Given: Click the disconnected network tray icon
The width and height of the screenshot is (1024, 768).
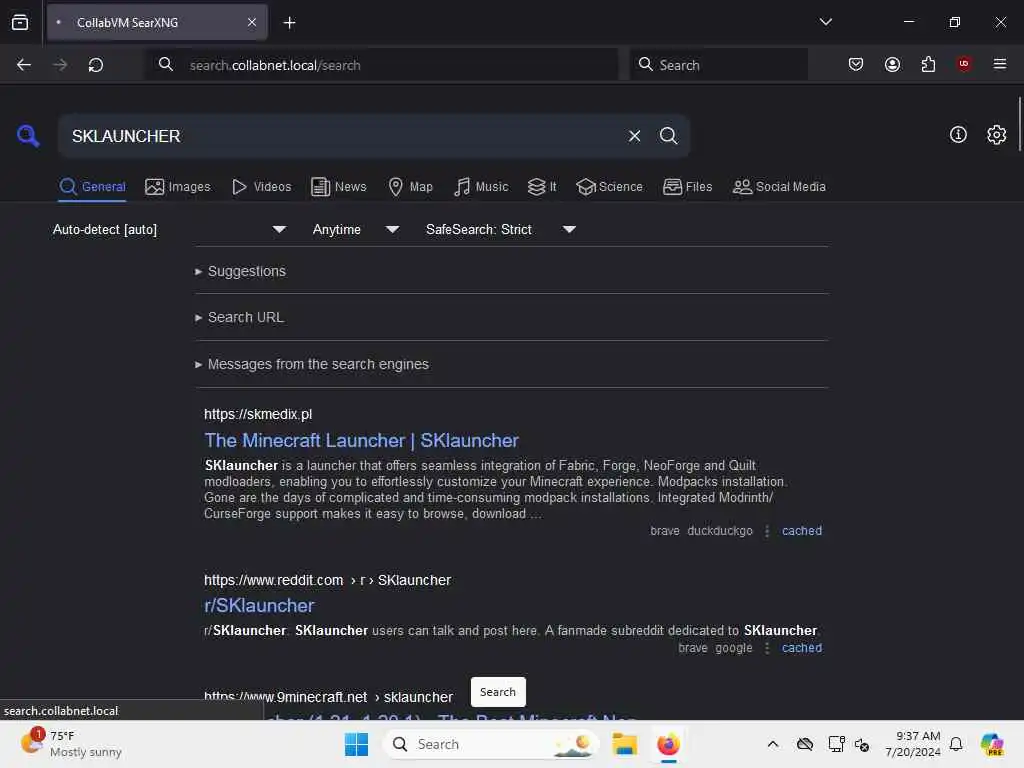Looking at the screenshot, I should pos(861,744).
